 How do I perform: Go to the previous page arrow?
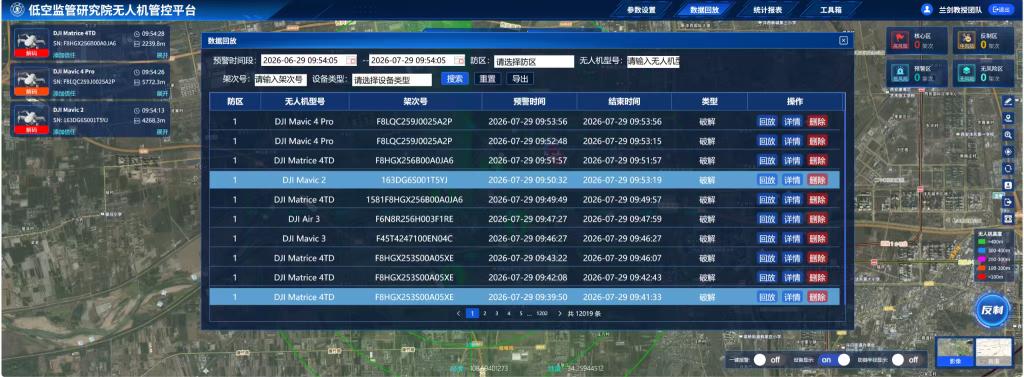point(458,314)
